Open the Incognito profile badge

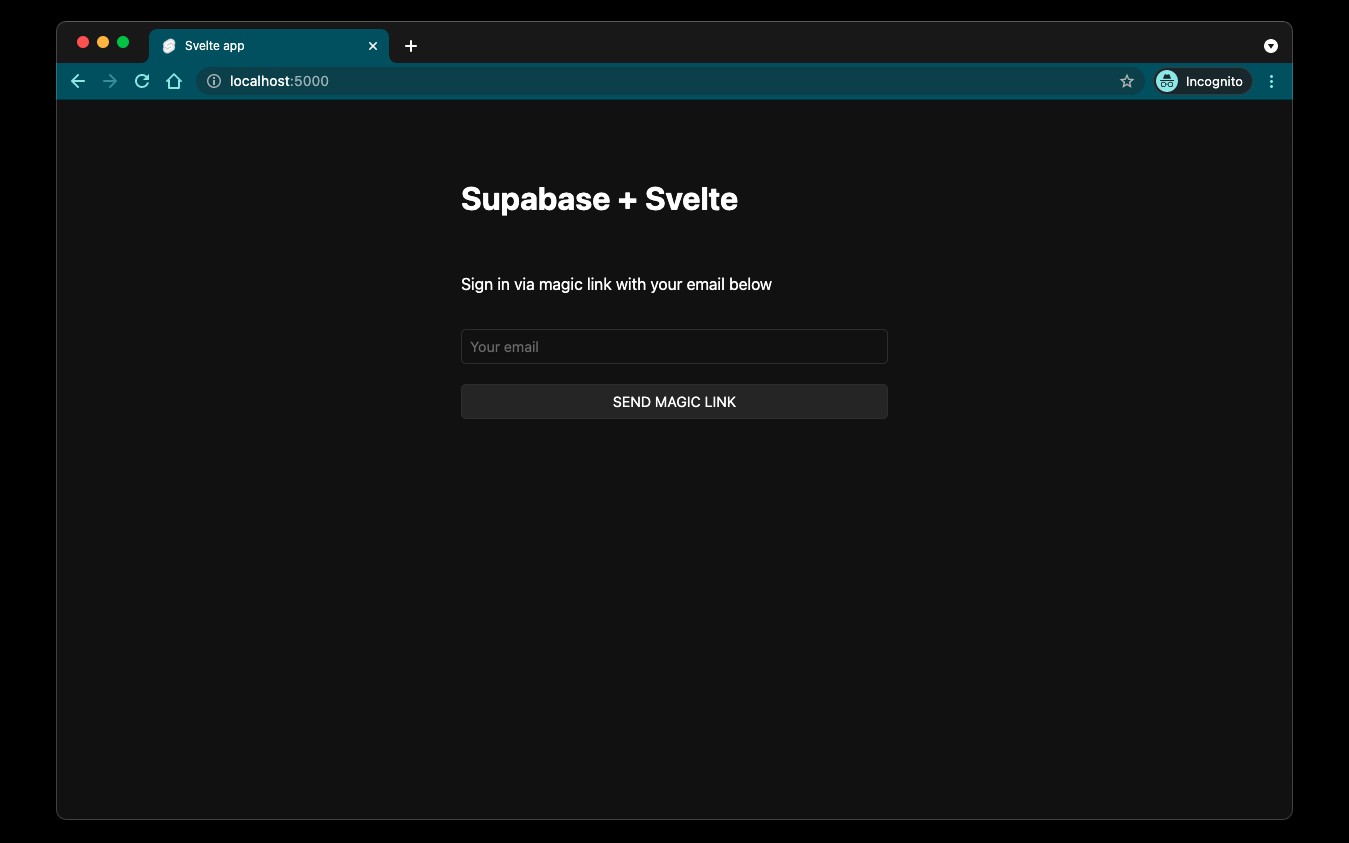1200,81
